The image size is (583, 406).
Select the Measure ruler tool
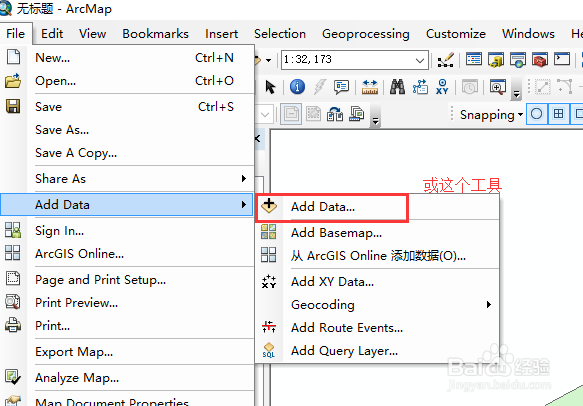click(370, 87)
